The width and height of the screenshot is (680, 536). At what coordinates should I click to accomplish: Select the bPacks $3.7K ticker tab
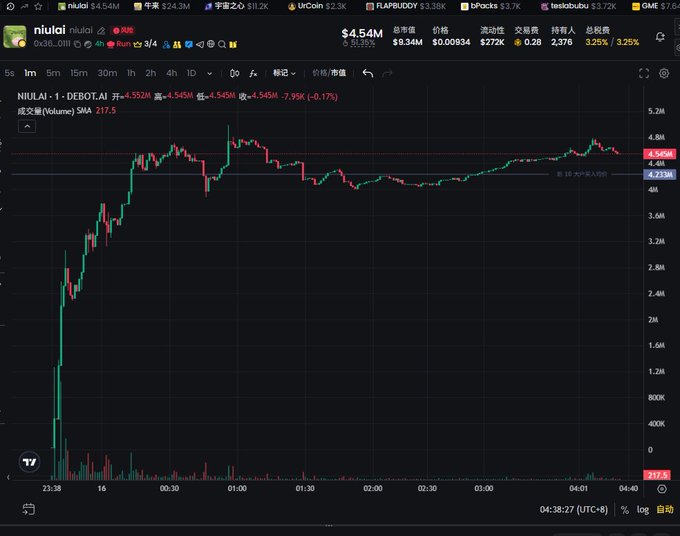coord(490,6)
